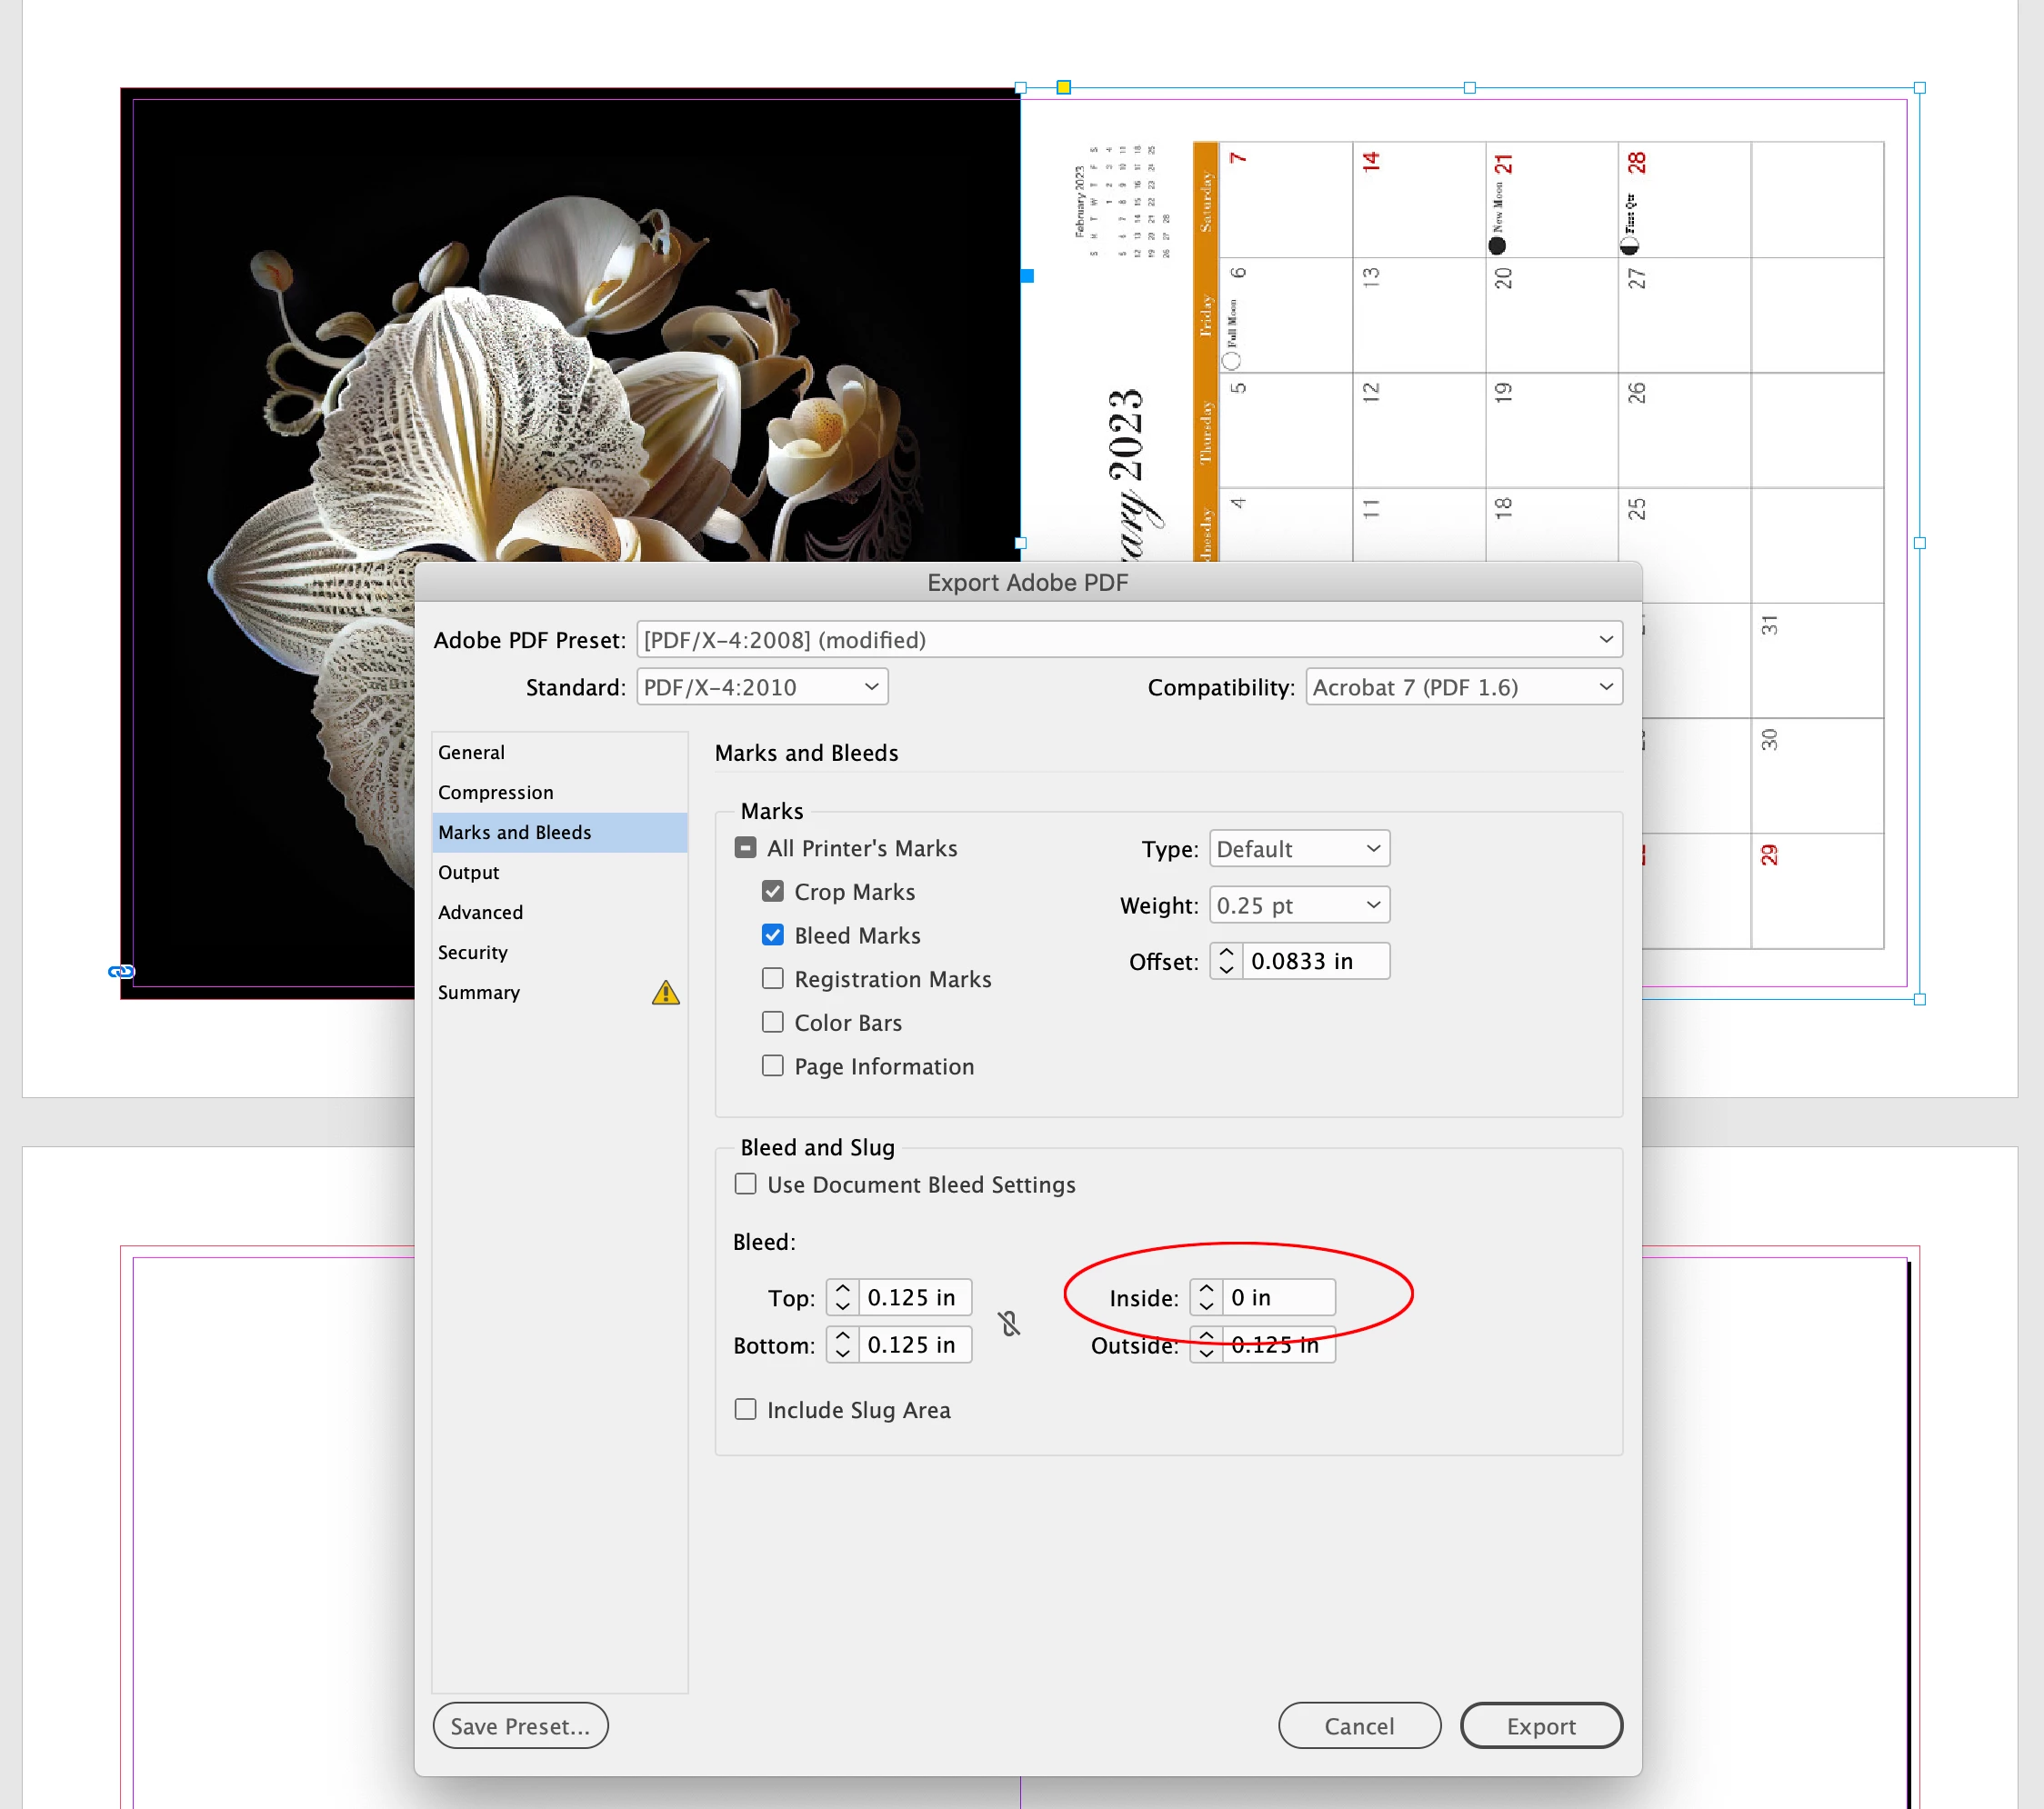Toggle Include Slug Area checkbox
The height and width of the screenshot is (1809, 2044).
coord(746,1410)
